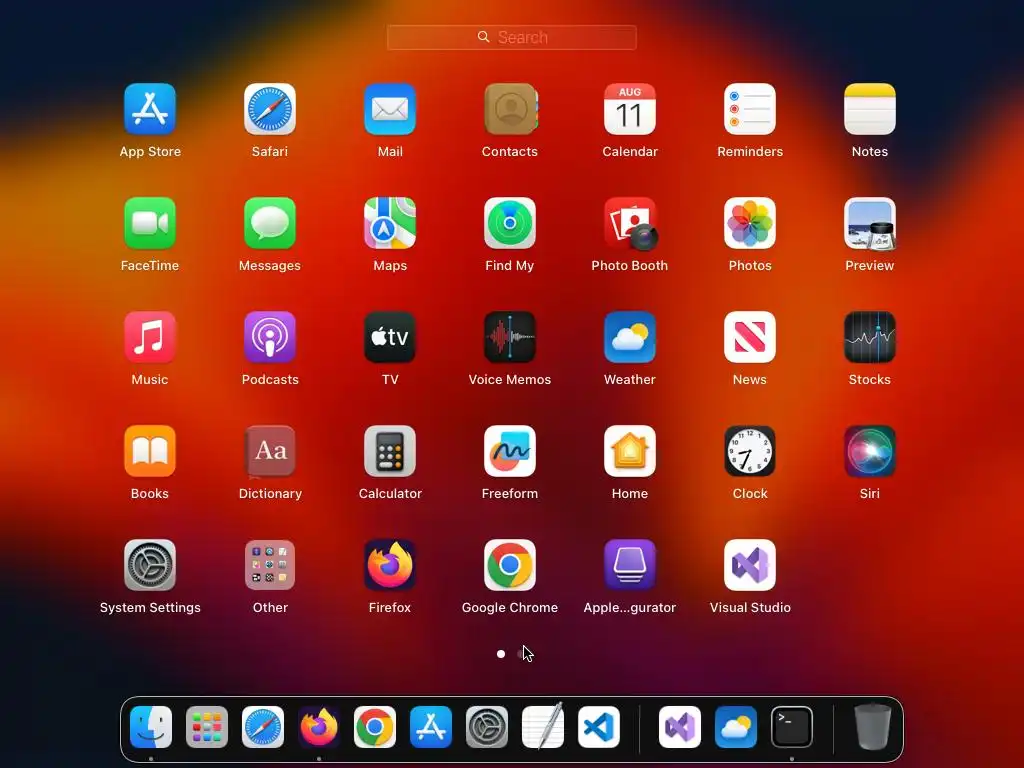Launch Photo Booth
The height and width of the screenshot is (768, 1024).
click(630, 223)
